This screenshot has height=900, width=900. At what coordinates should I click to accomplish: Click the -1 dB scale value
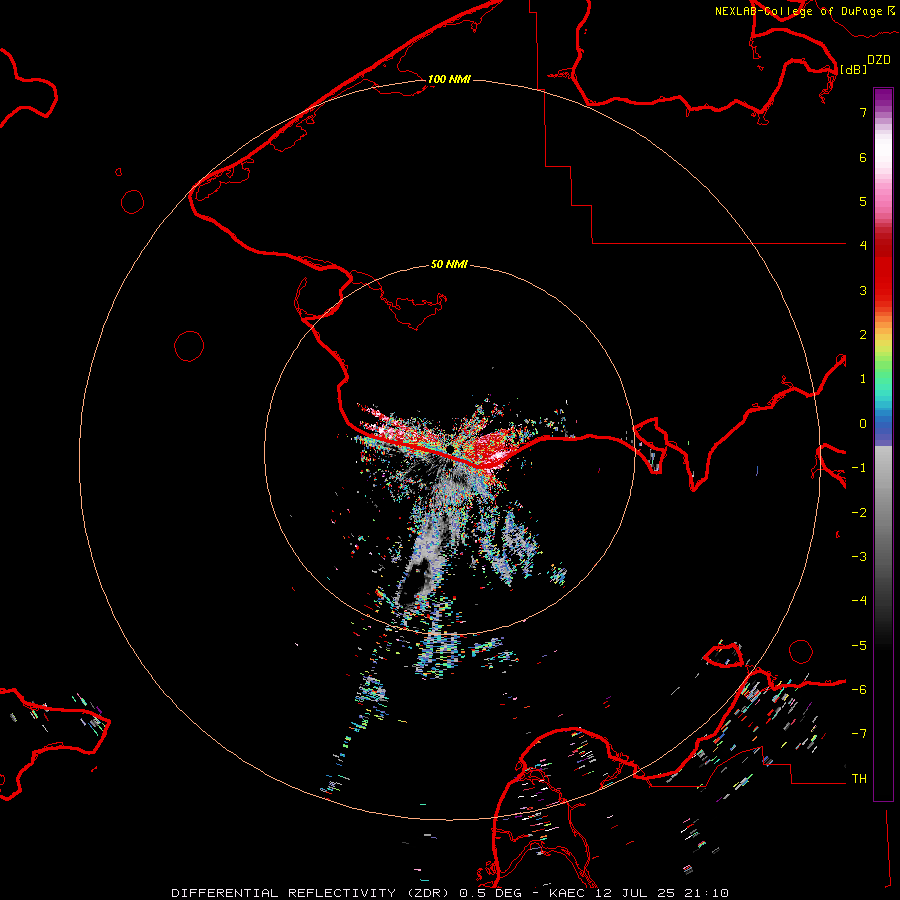tap(859, 468)
